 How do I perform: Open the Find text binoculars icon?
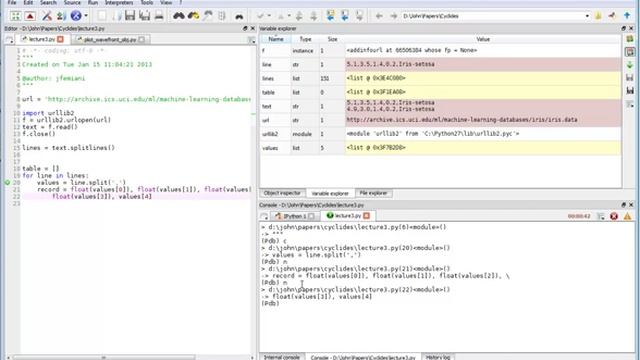179,16
